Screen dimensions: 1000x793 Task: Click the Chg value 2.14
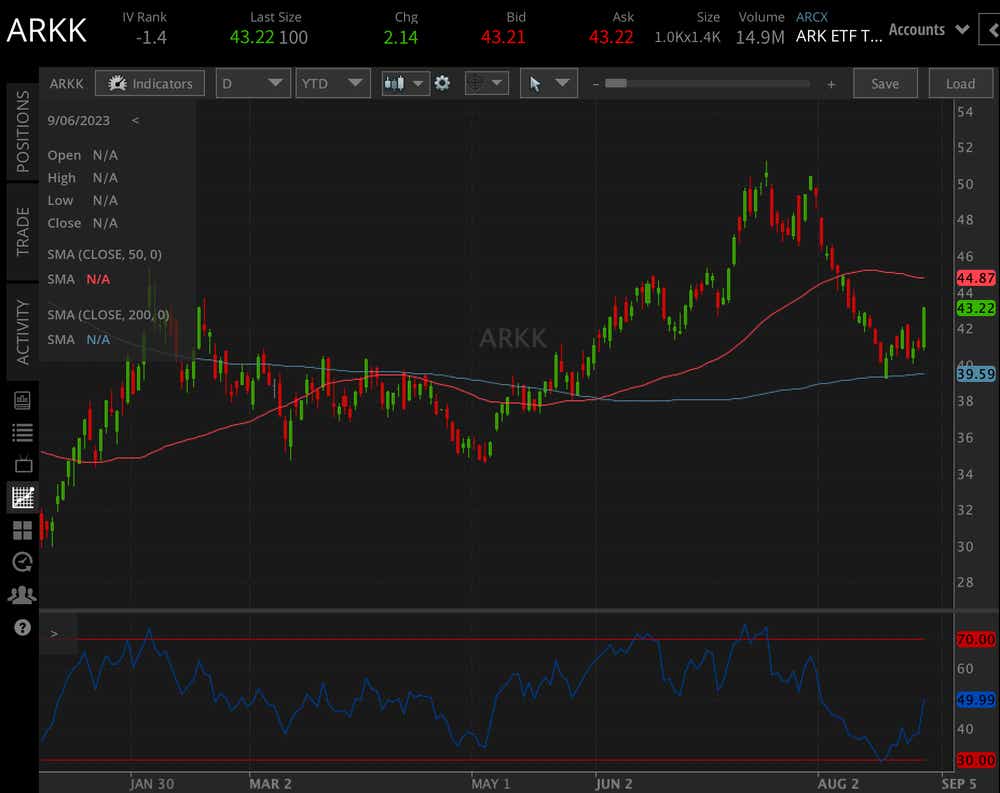click(x=401, y=38)
